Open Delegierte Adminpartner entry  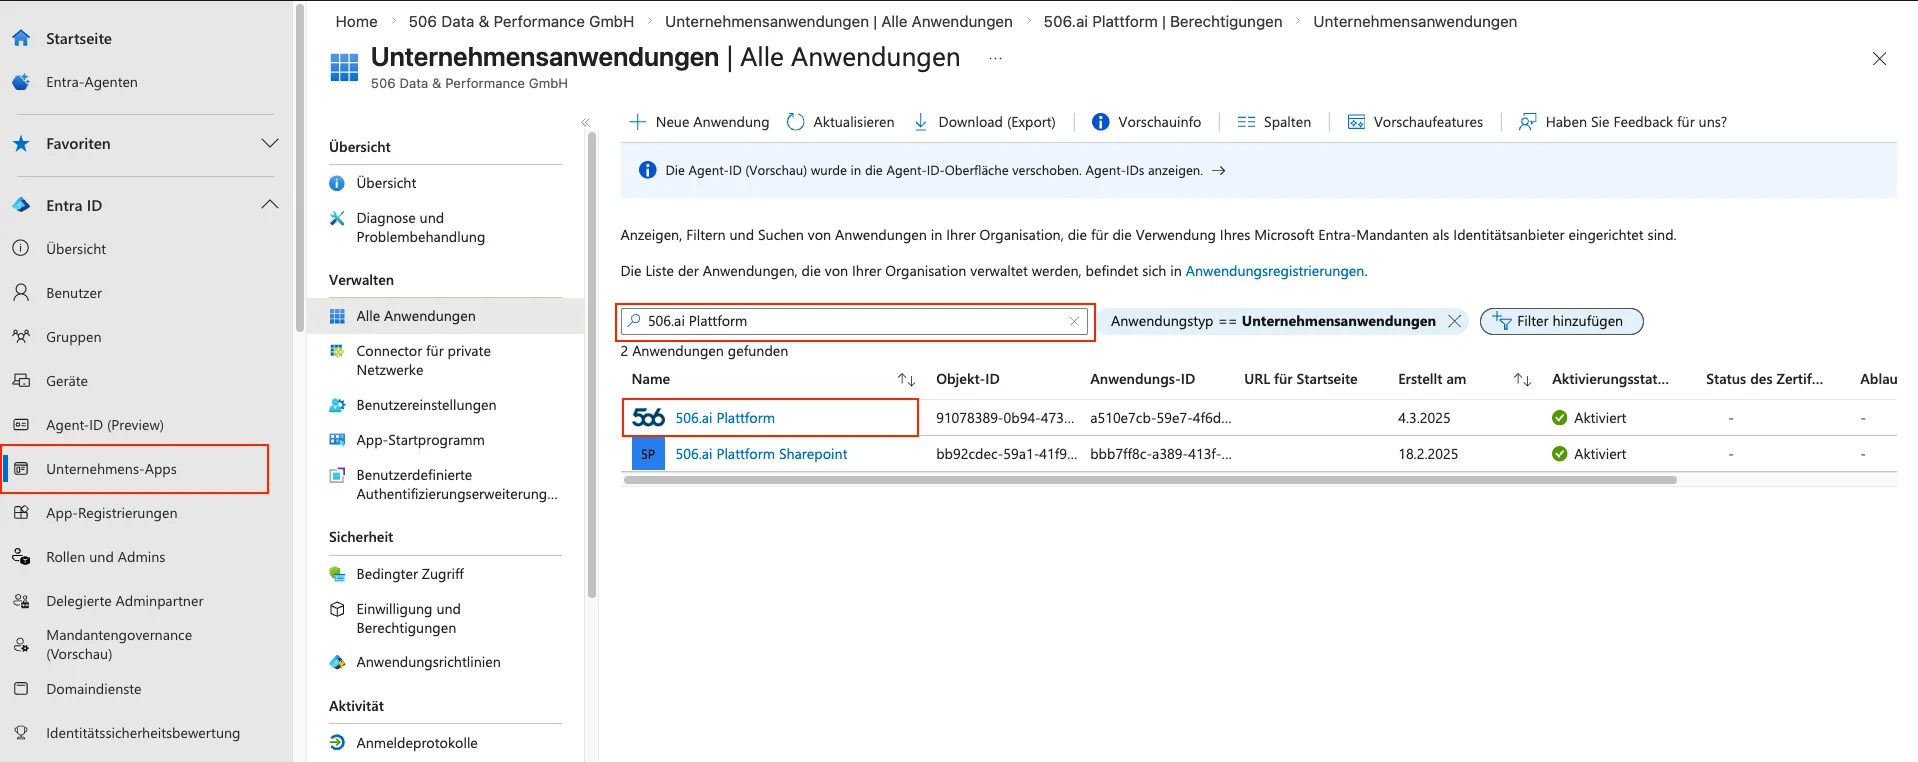(125, 601)
